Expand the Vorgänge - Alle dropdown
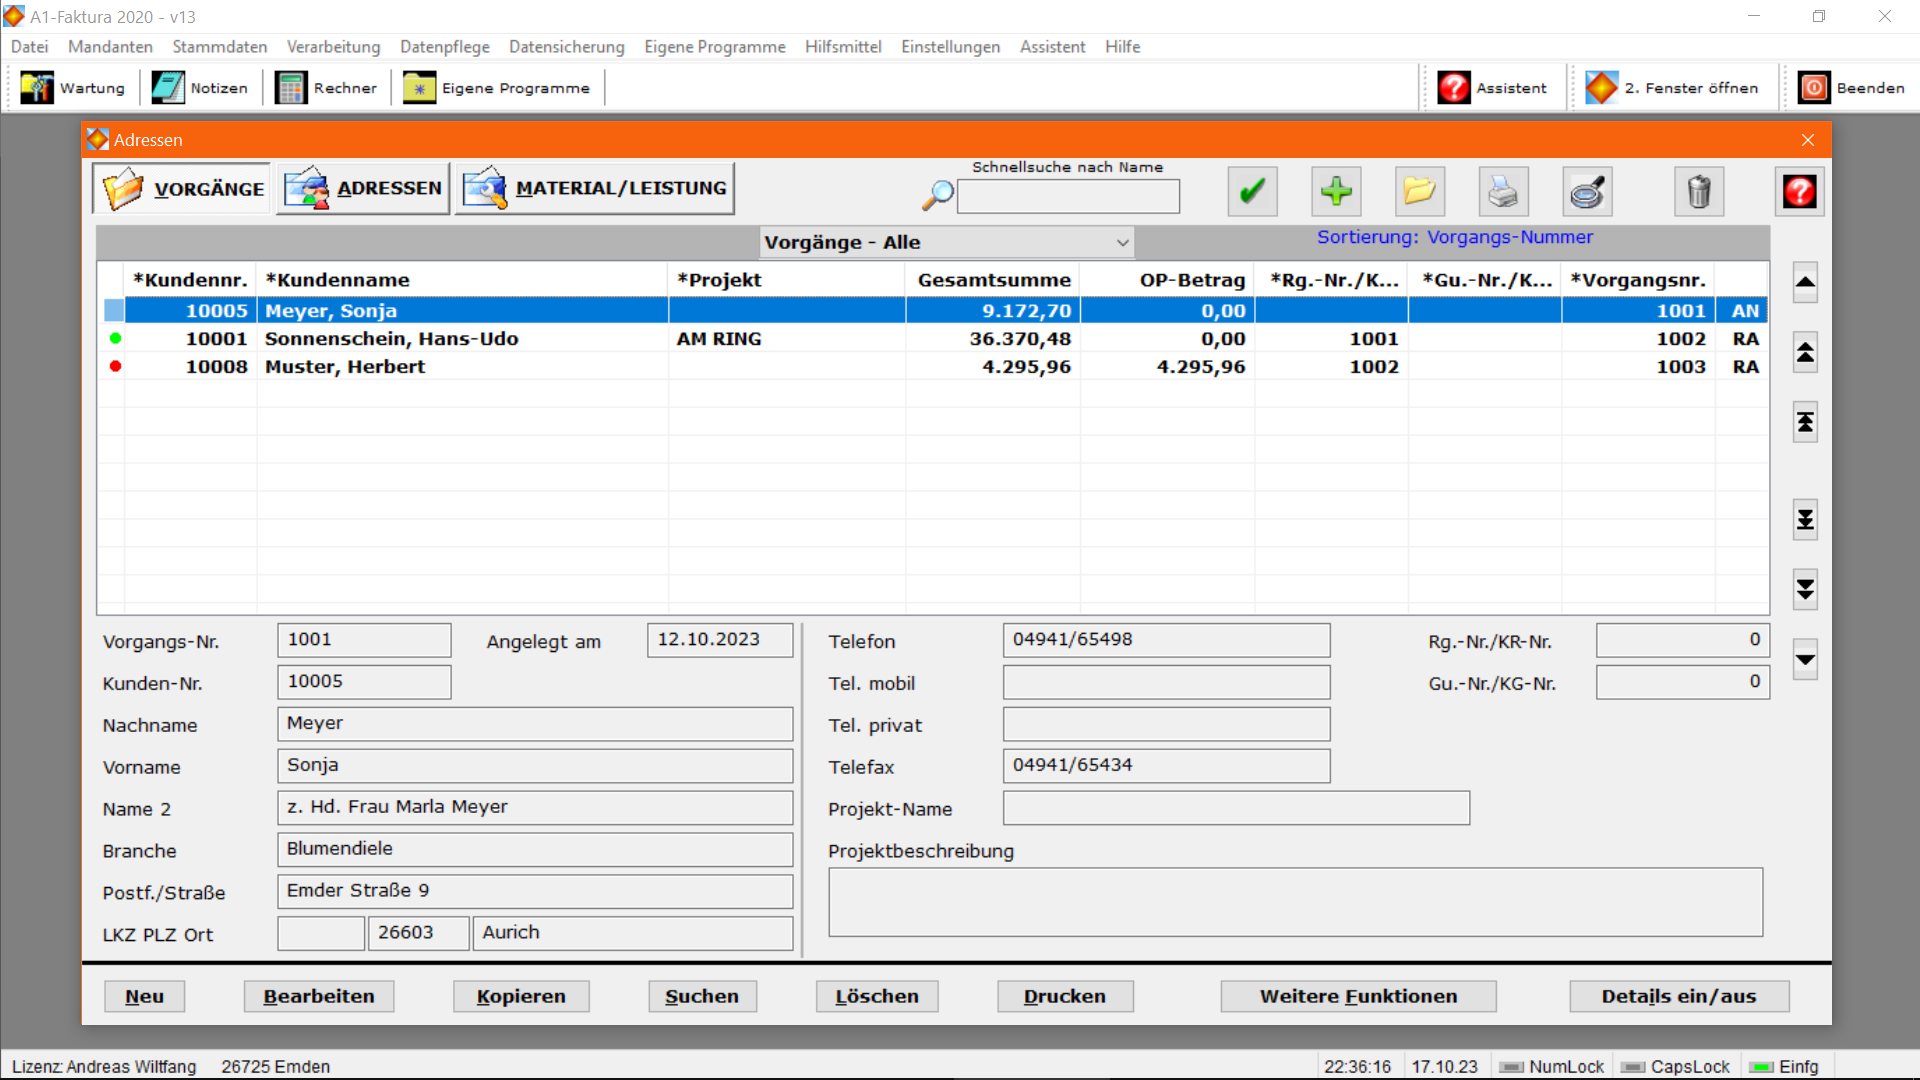The width and height of the screenshot is (1920, 1080). click(1122, 243)
